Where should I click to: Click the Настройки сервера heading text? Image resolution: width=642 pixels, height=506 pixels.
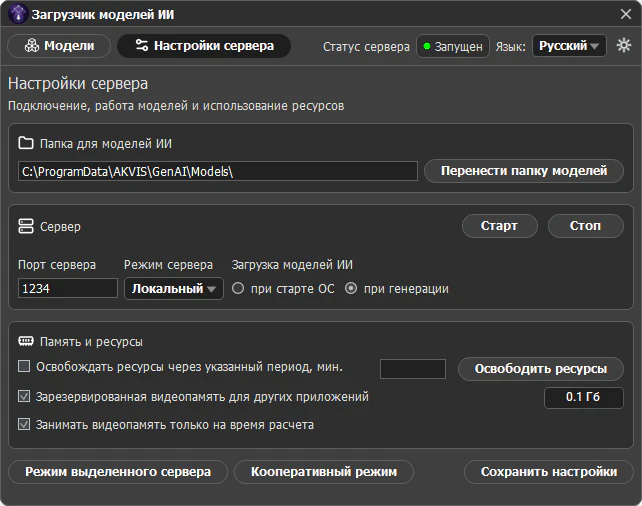pyautogui.click(x=78, y=84)
